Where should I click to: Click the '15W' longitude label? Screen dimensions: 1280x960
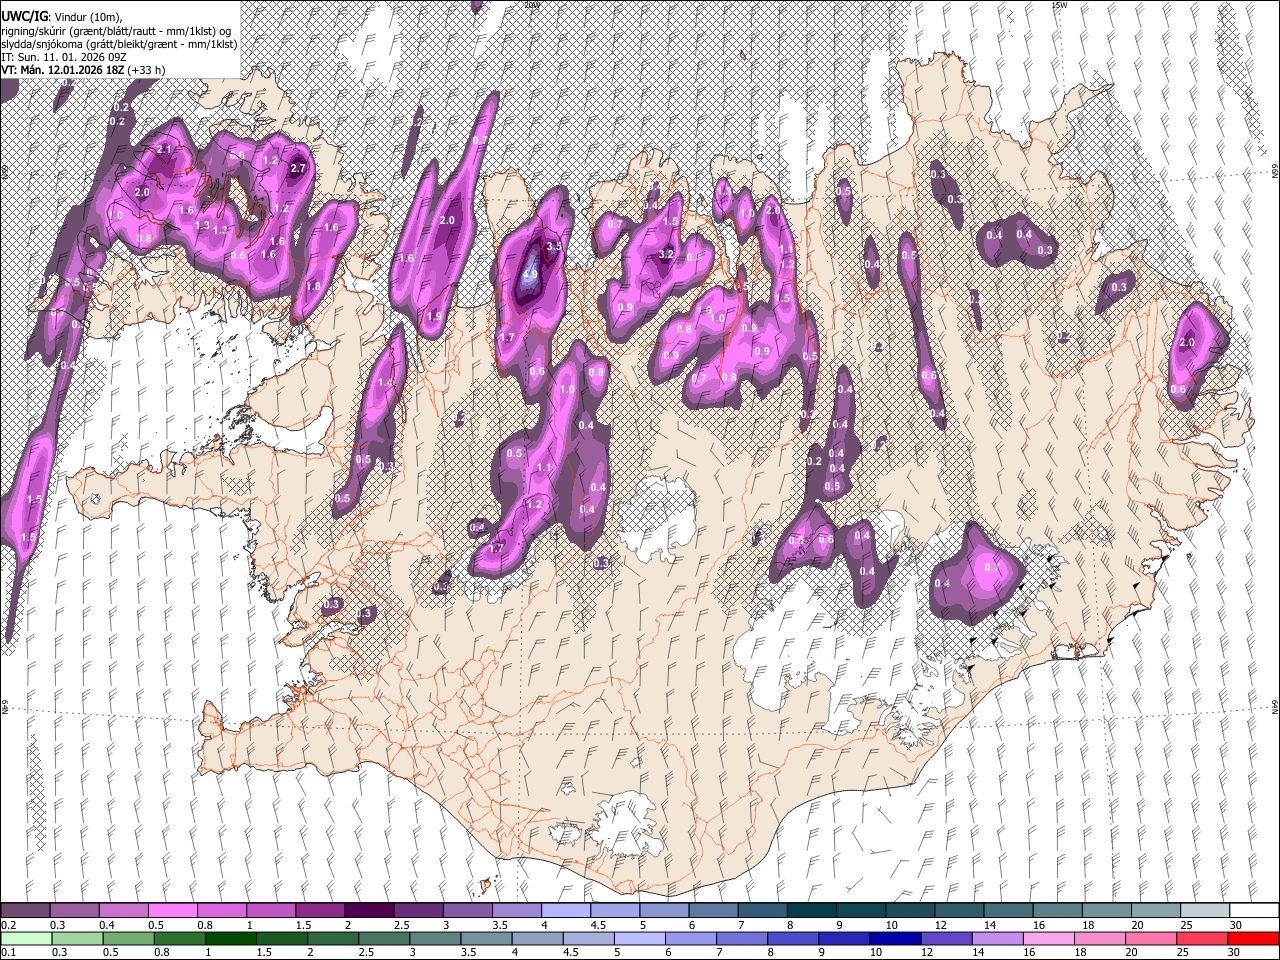(x=1059, y=4)
